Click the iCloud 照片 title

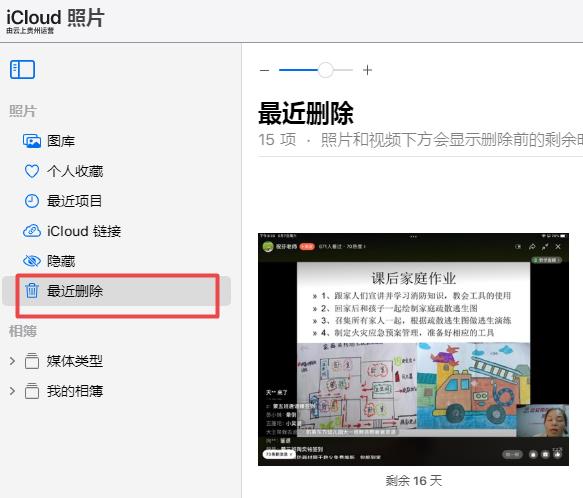(55, 17)
